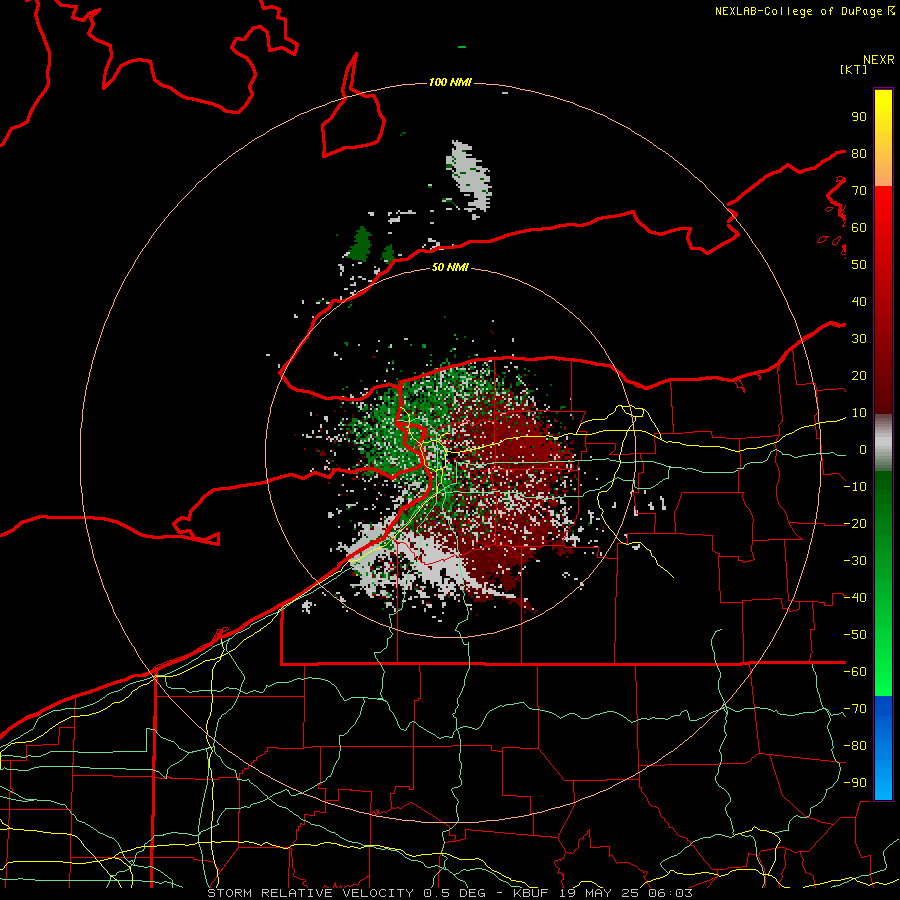Click the "-40" value on the velocity scale
Viewport: 900px width, 900px height.
[x=855, y=598]
